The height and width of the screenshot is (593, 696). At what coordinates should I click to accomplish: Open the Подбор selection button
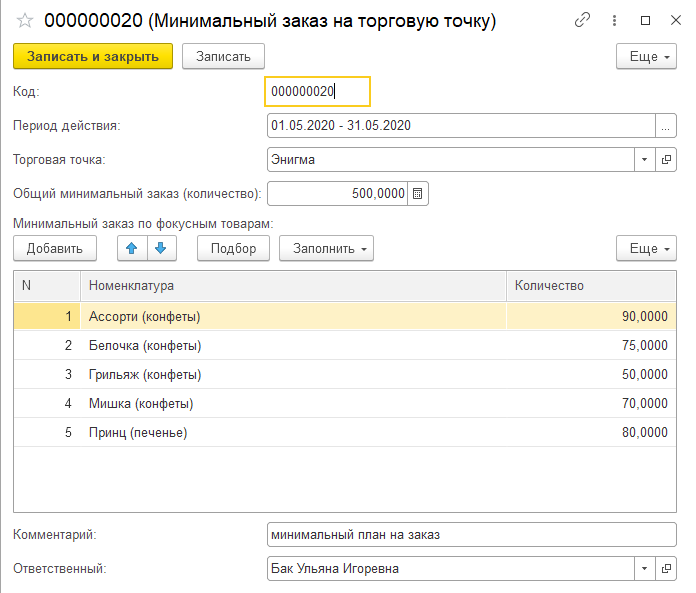[x=233, y=248]
